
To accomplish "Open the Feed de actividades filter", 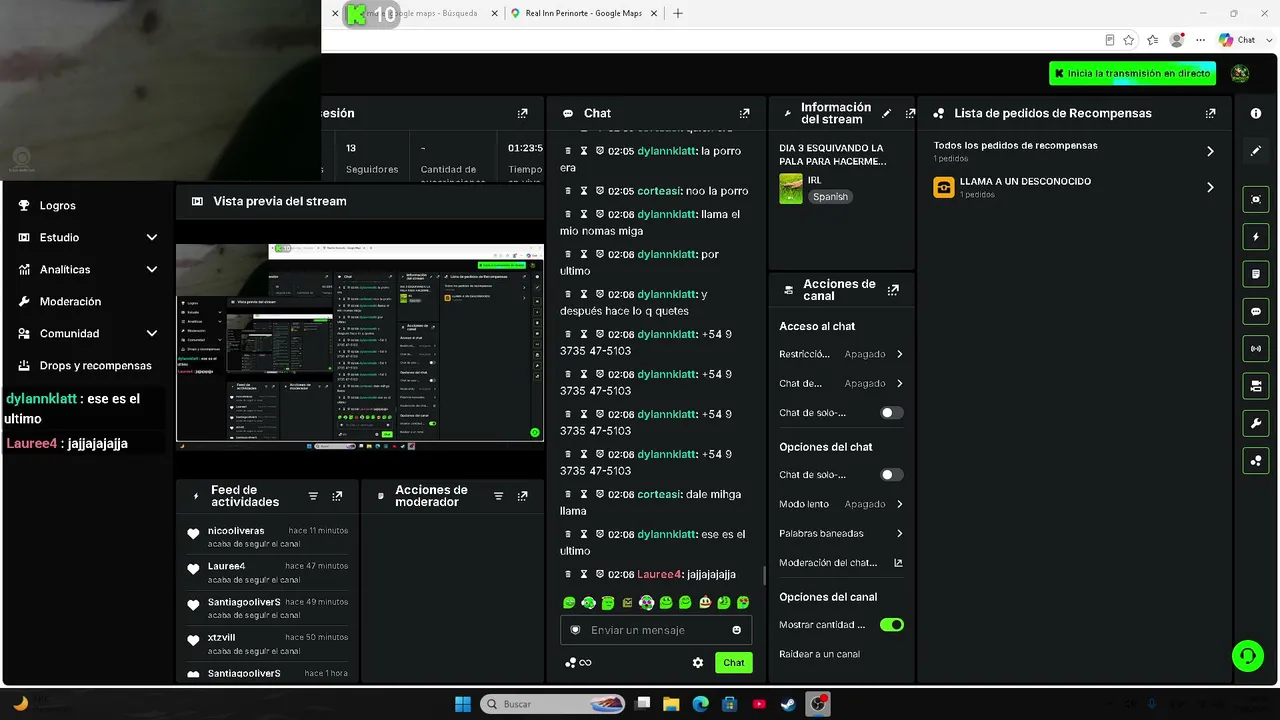I will pyautogui.click(x=313, y=496).
